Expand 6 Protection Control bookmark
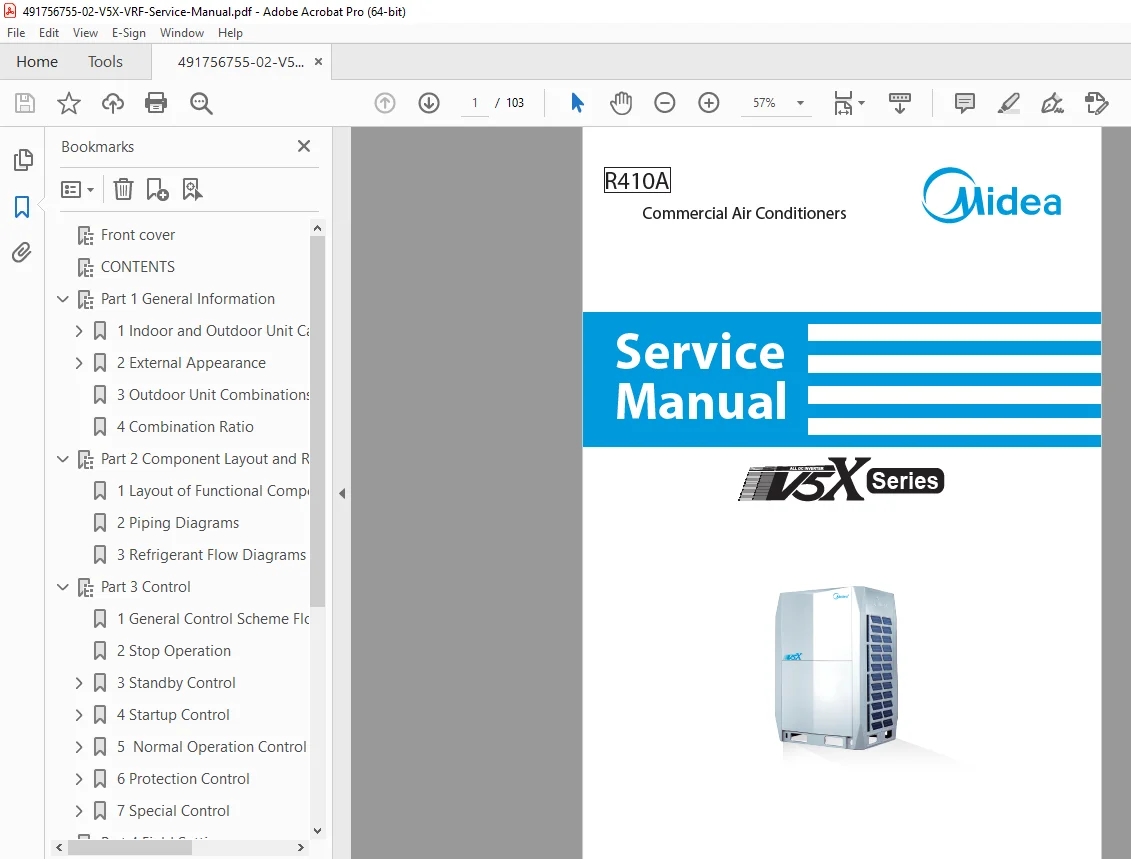Viewport: 1131px width, 859px height. tap(79, 779)
